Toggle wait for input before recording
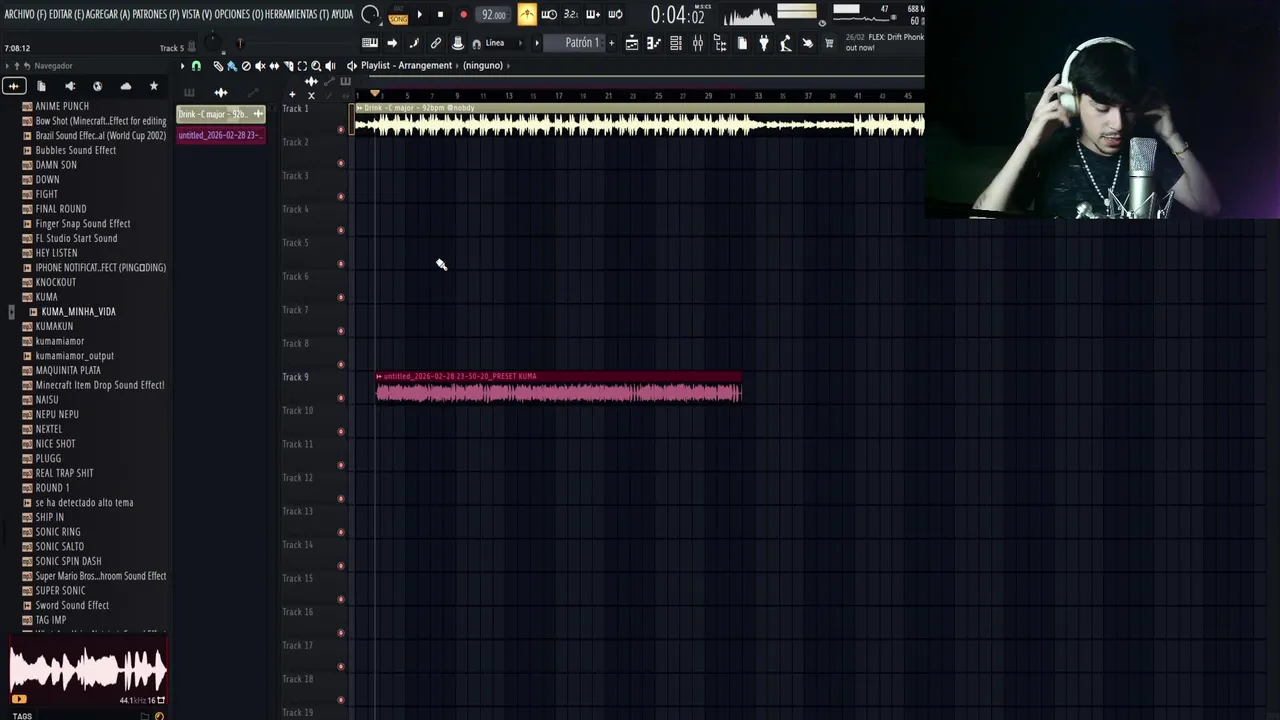 click(549, 14)
